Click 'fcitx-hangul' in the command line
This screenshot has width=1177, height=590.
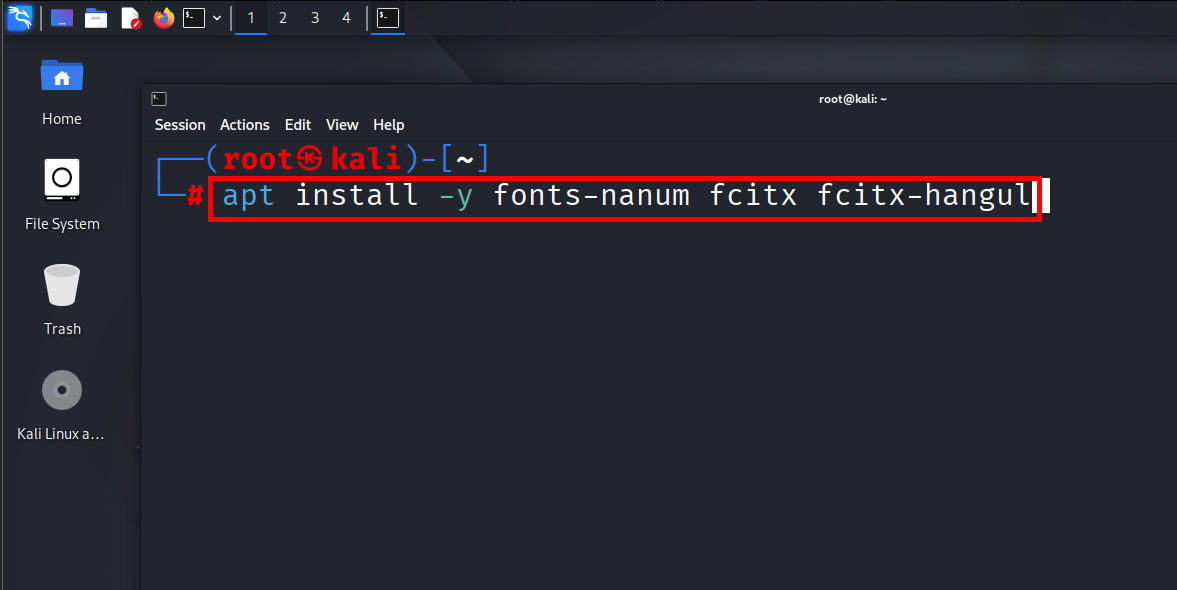coord(924,196)
